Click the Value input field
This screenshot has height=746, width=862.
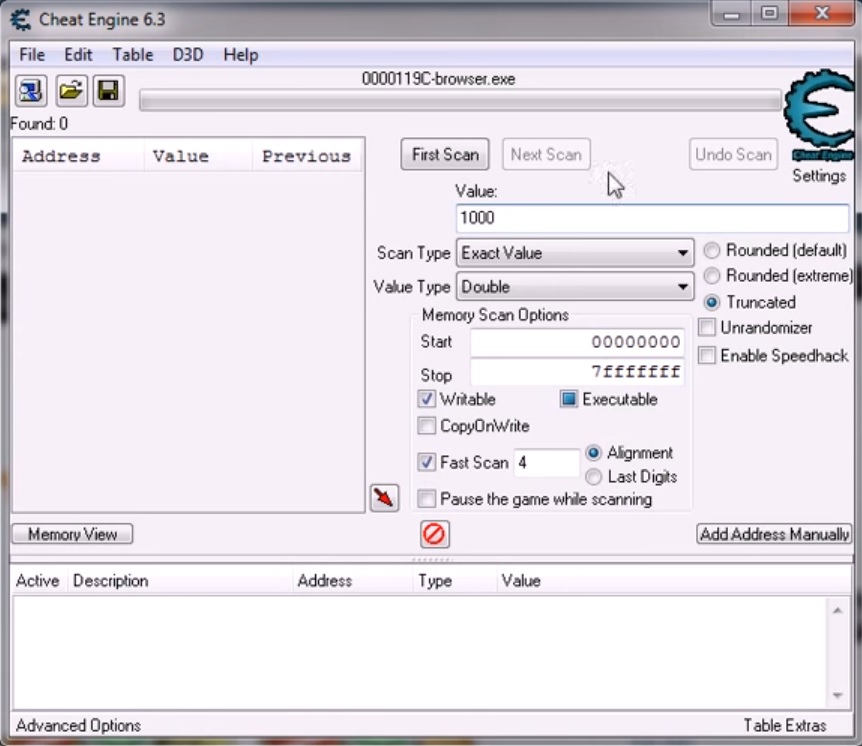coord(652,218)
